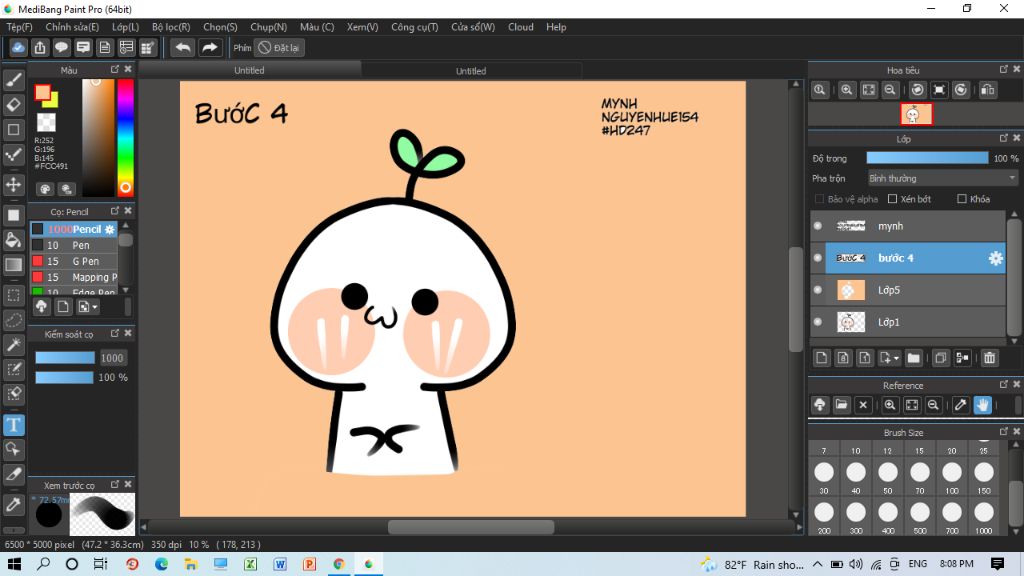Open the Pha trộn blend mode dropdown
Viewport: 1024px width, 576px height.
click(942, 178)
